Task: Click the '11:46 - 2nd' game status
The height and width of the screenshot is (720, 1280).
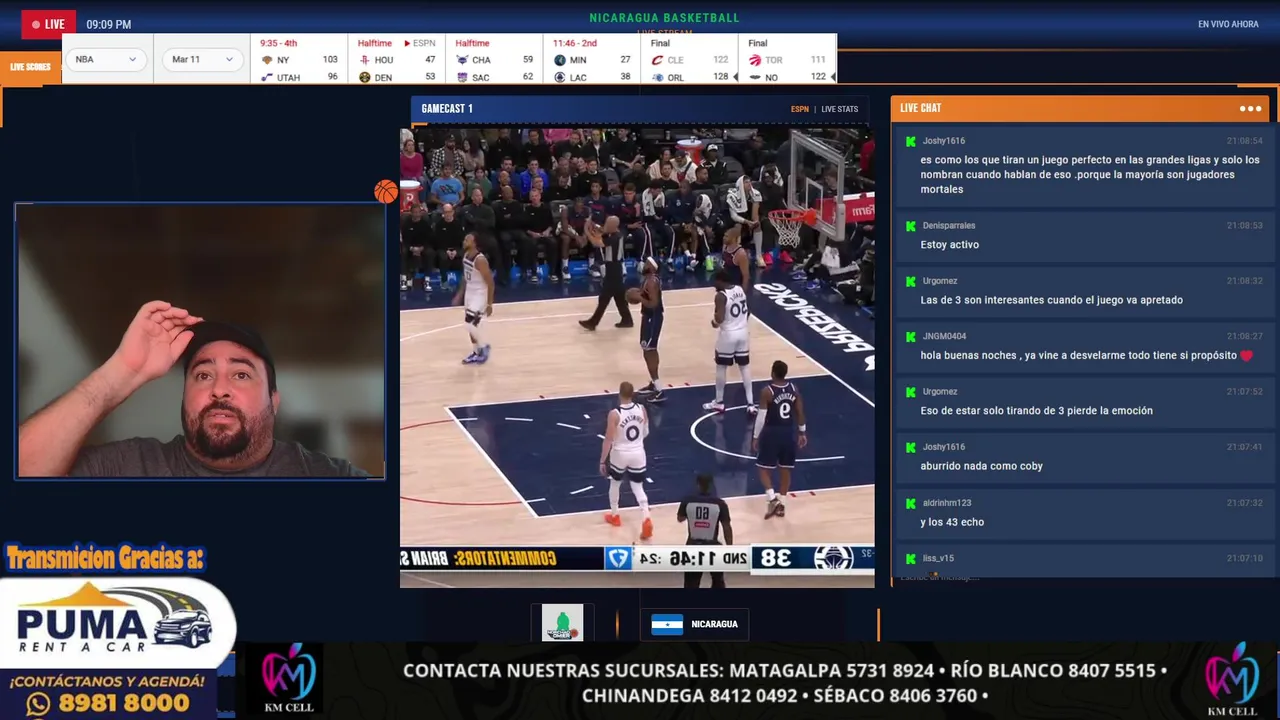Action: pos(575,43)
